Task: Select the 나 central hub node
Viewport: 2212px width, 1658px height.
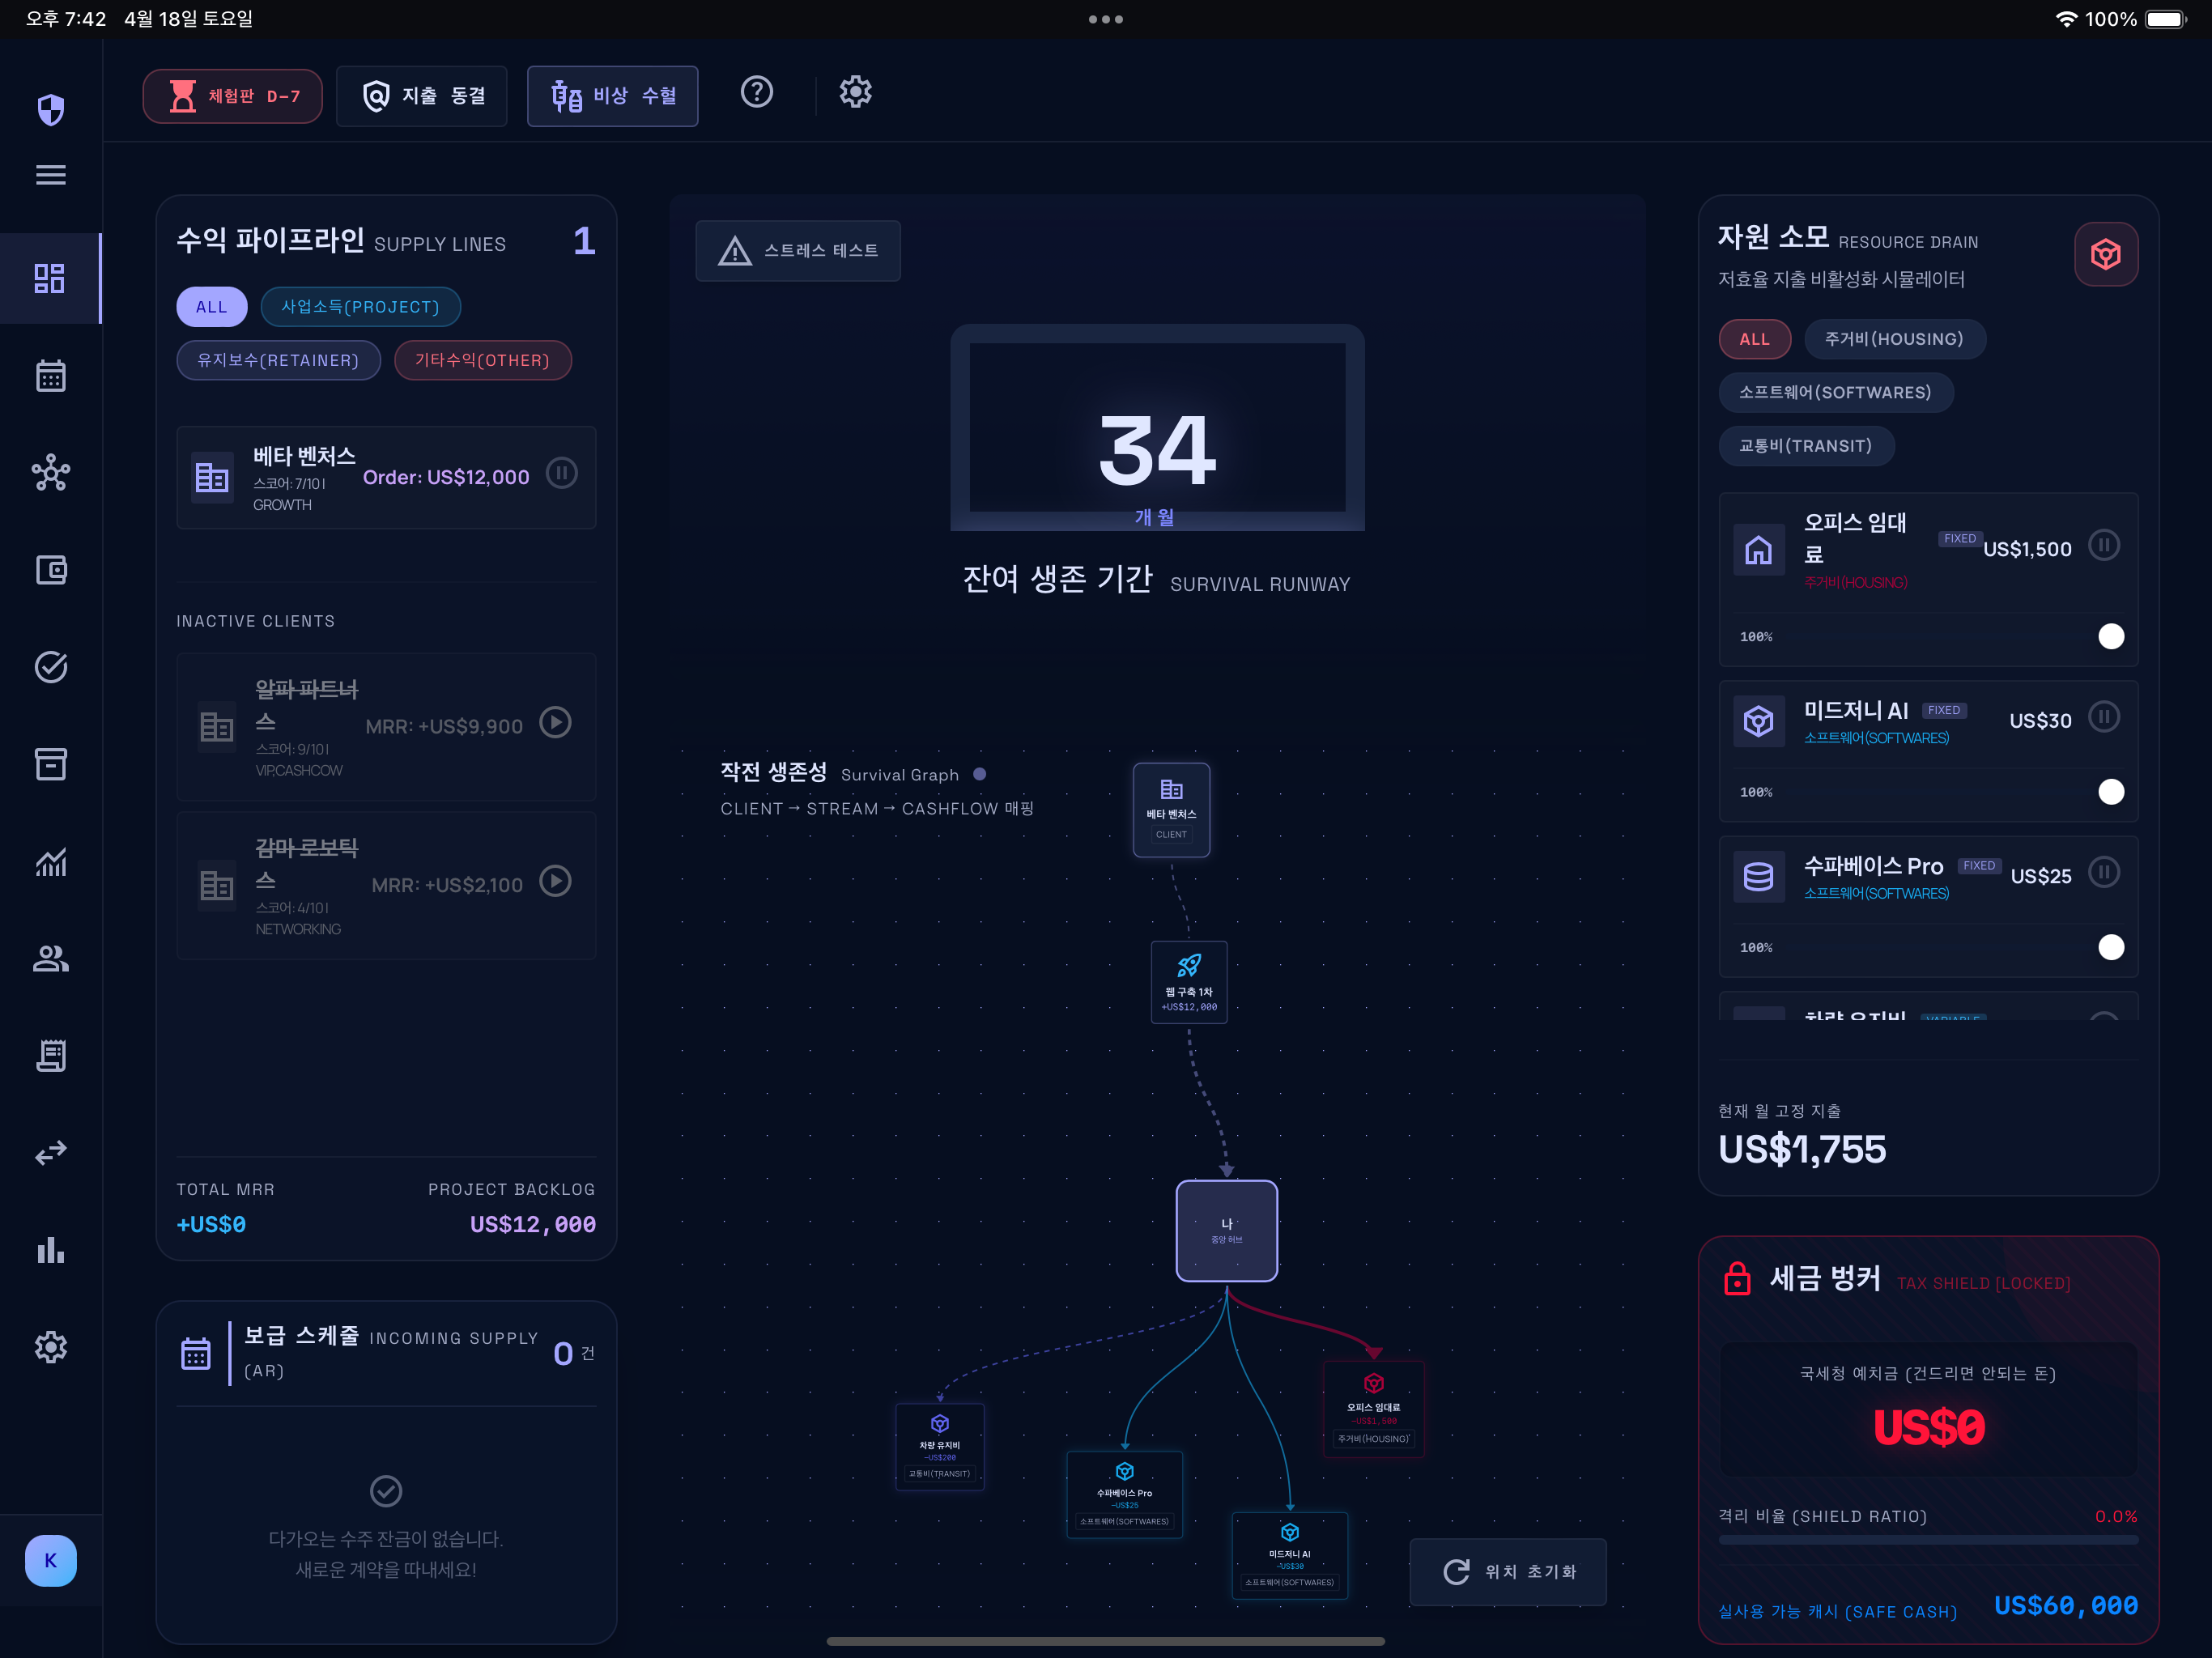Action: click(1226, 1231)
